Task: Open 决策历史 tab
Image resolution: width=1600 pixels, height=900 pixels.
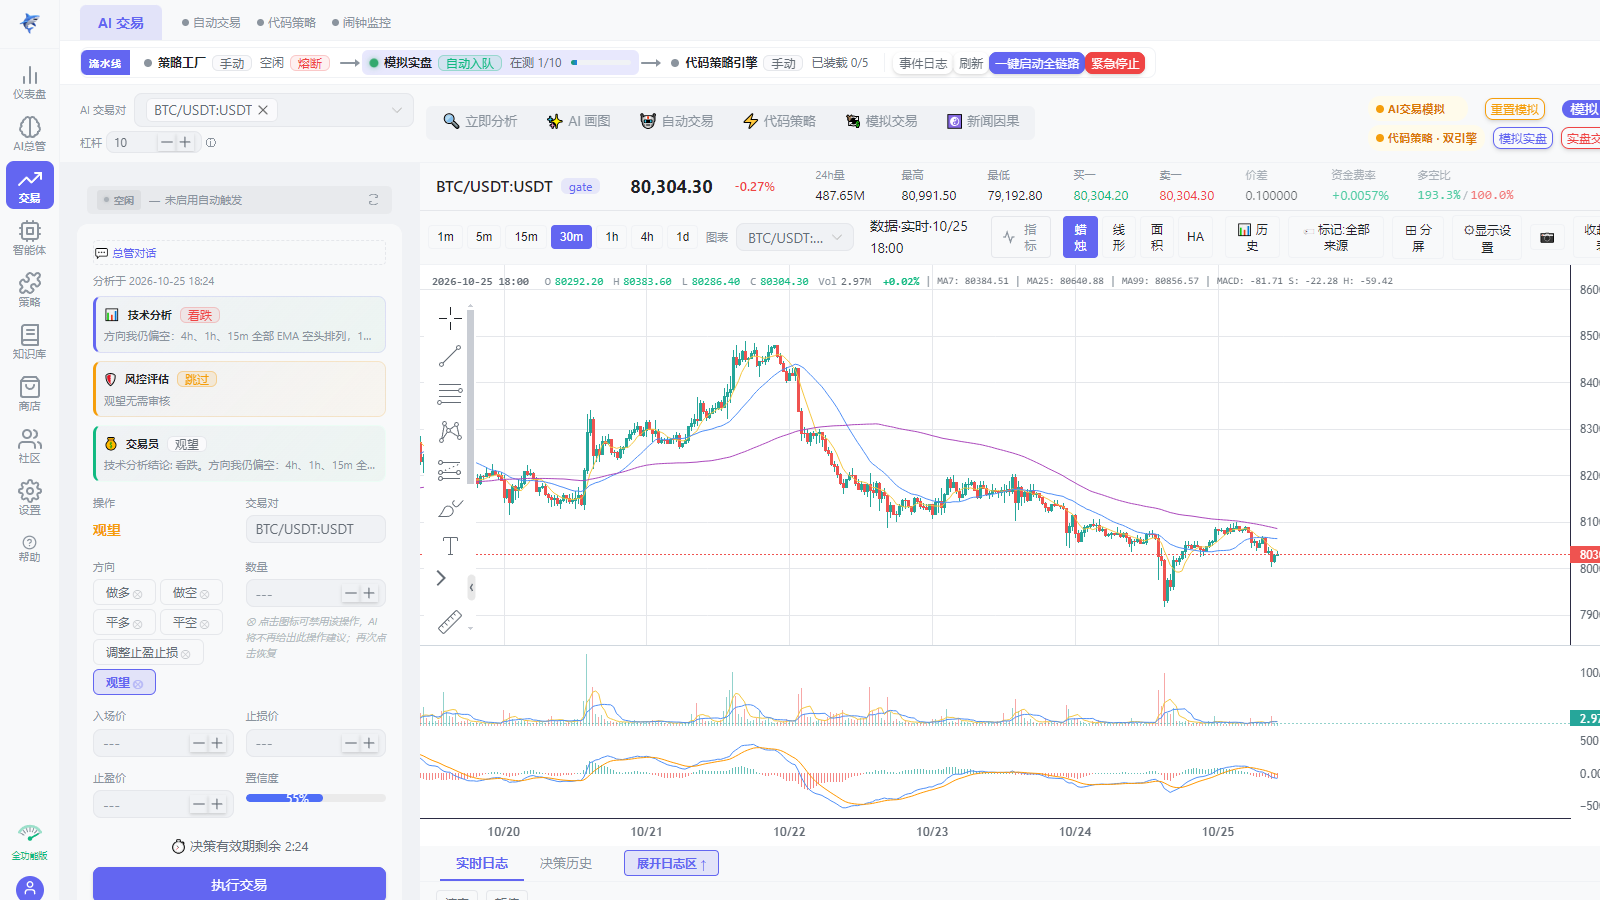Action: (x=566, y=863)
